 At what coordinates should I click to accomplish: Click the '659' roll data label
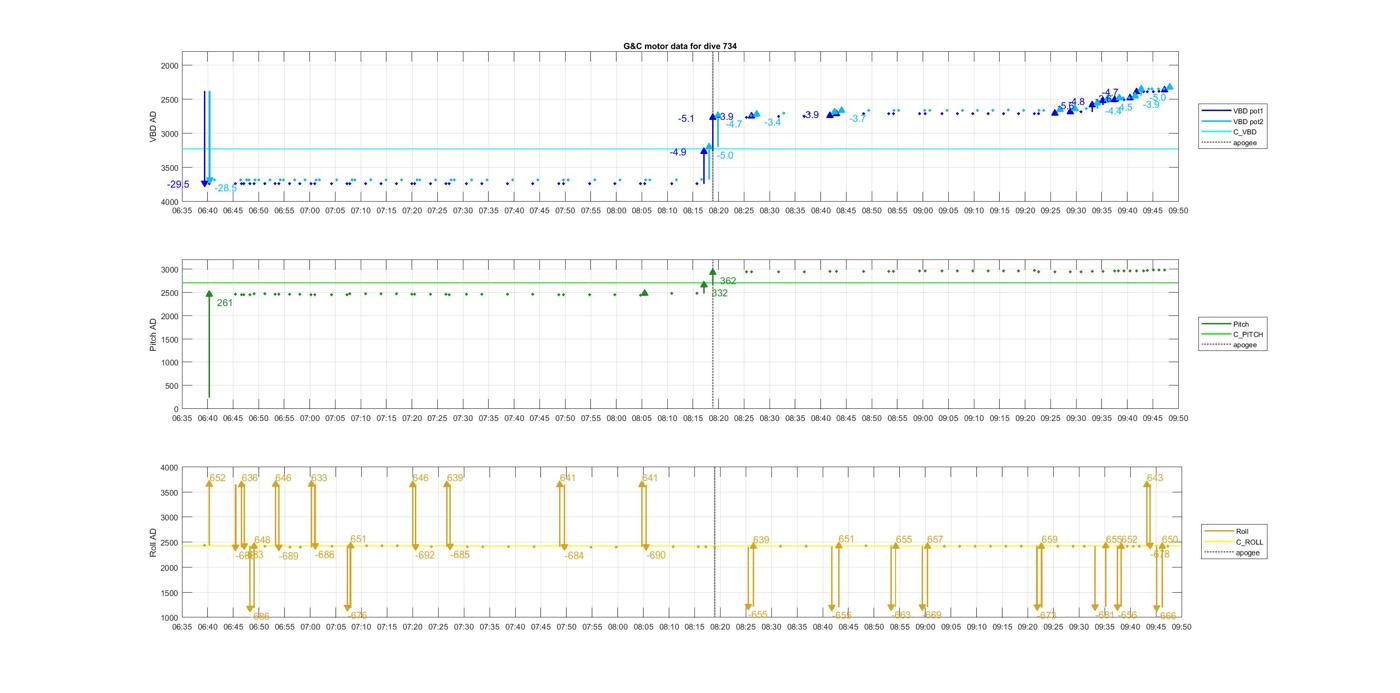pos(1049,540)
